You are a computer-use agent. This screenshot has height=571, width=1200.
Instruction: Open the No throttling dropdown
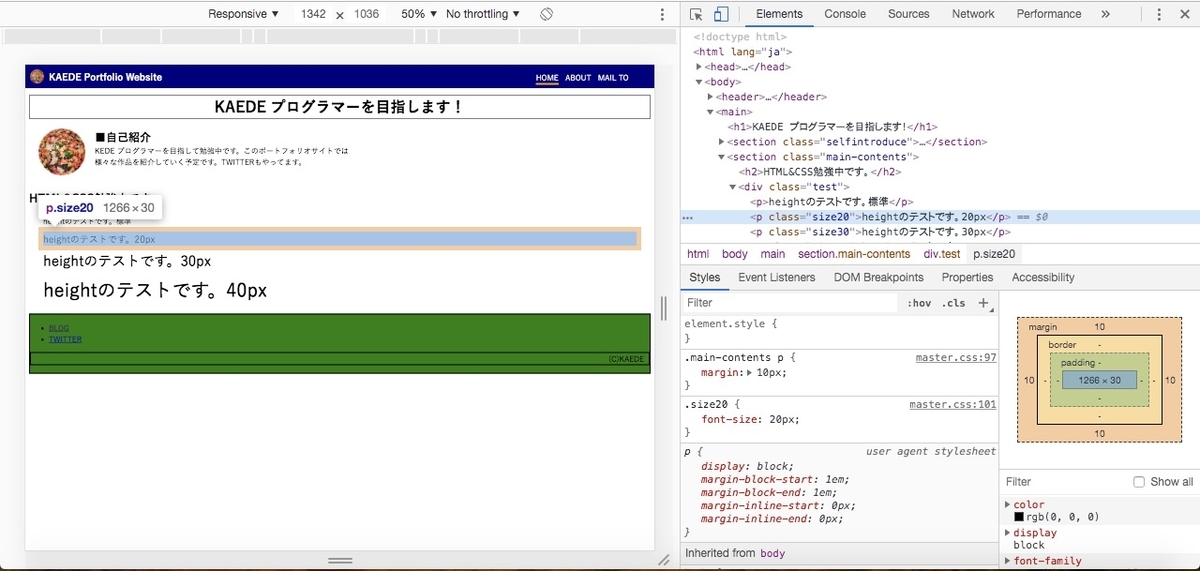[x=483, y=14]
